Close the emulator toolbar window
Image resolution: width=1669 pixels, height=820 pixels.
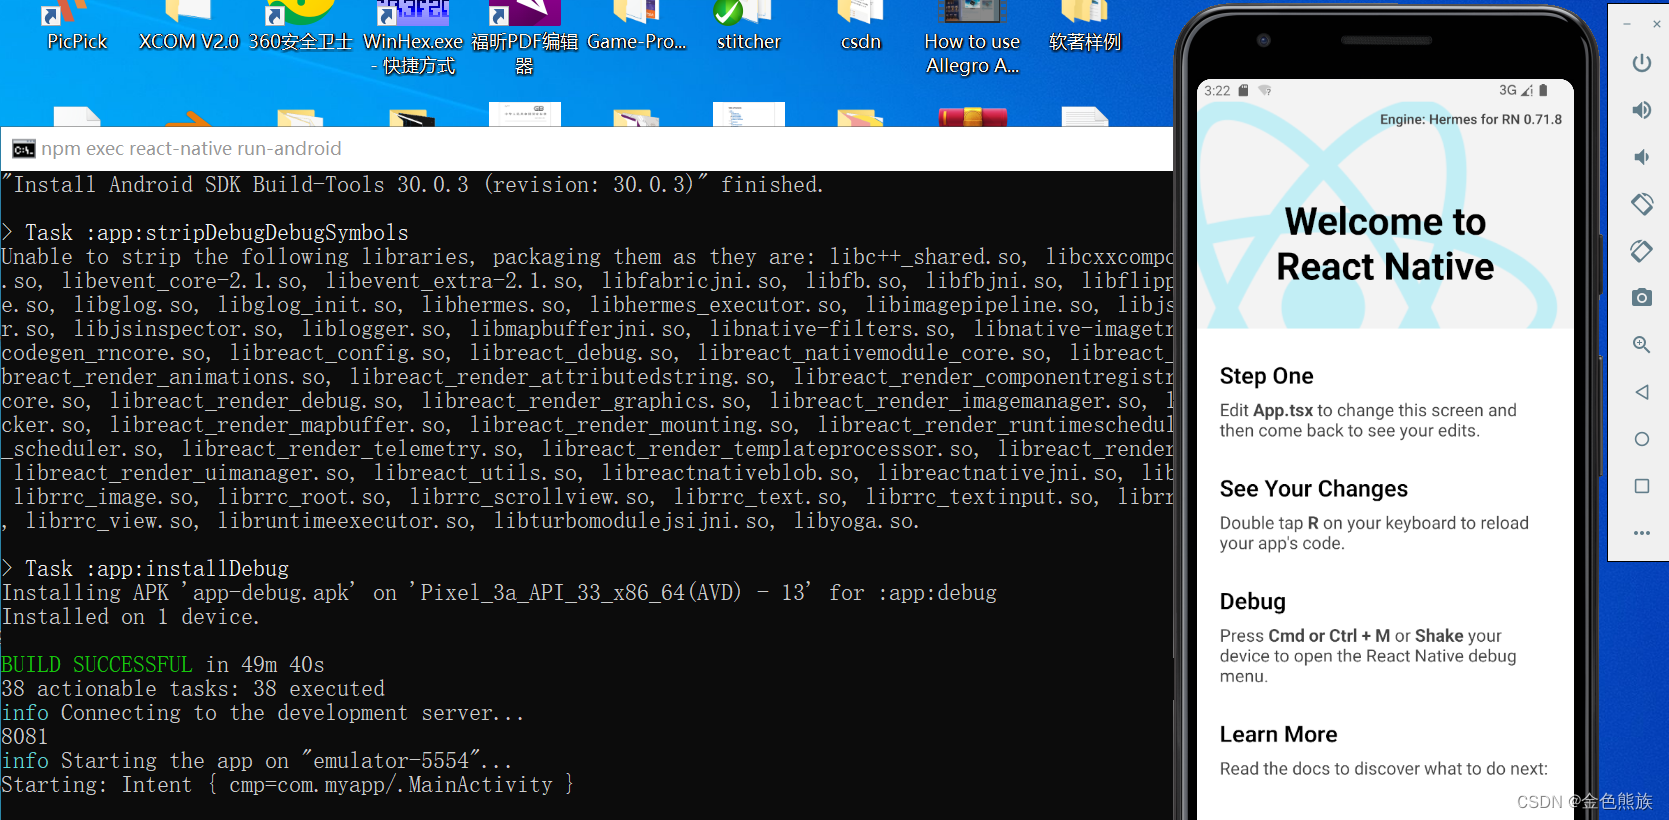[x=1656, y=23]
